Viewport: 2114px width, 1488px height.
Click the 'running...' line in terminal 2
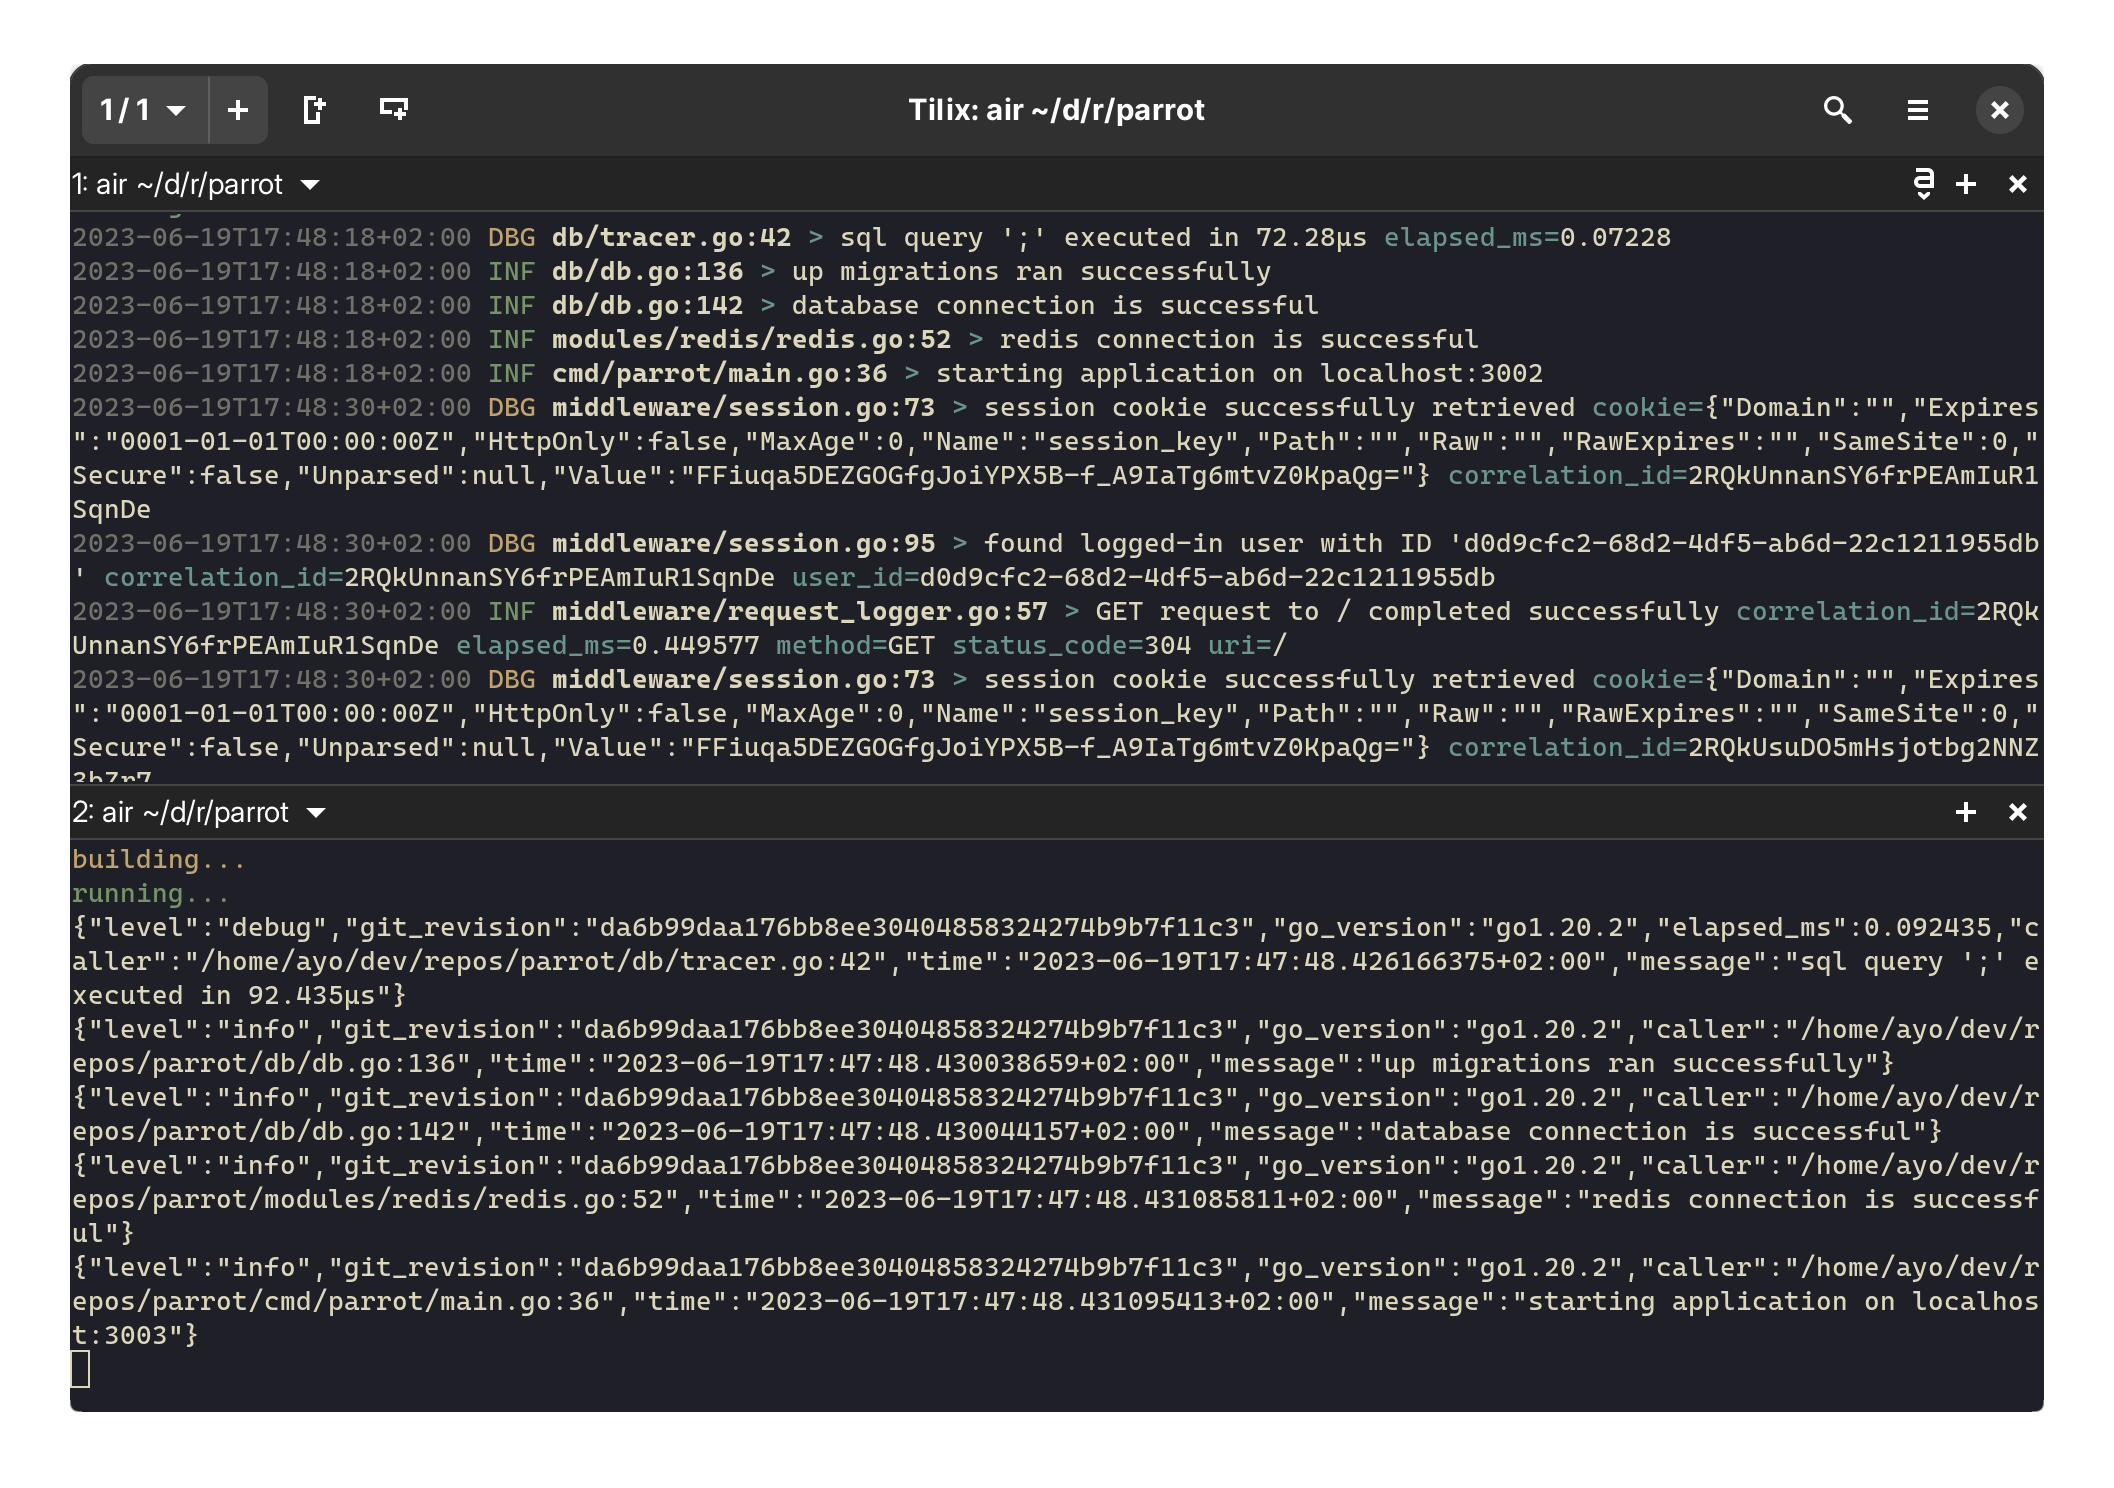[150, 894]
